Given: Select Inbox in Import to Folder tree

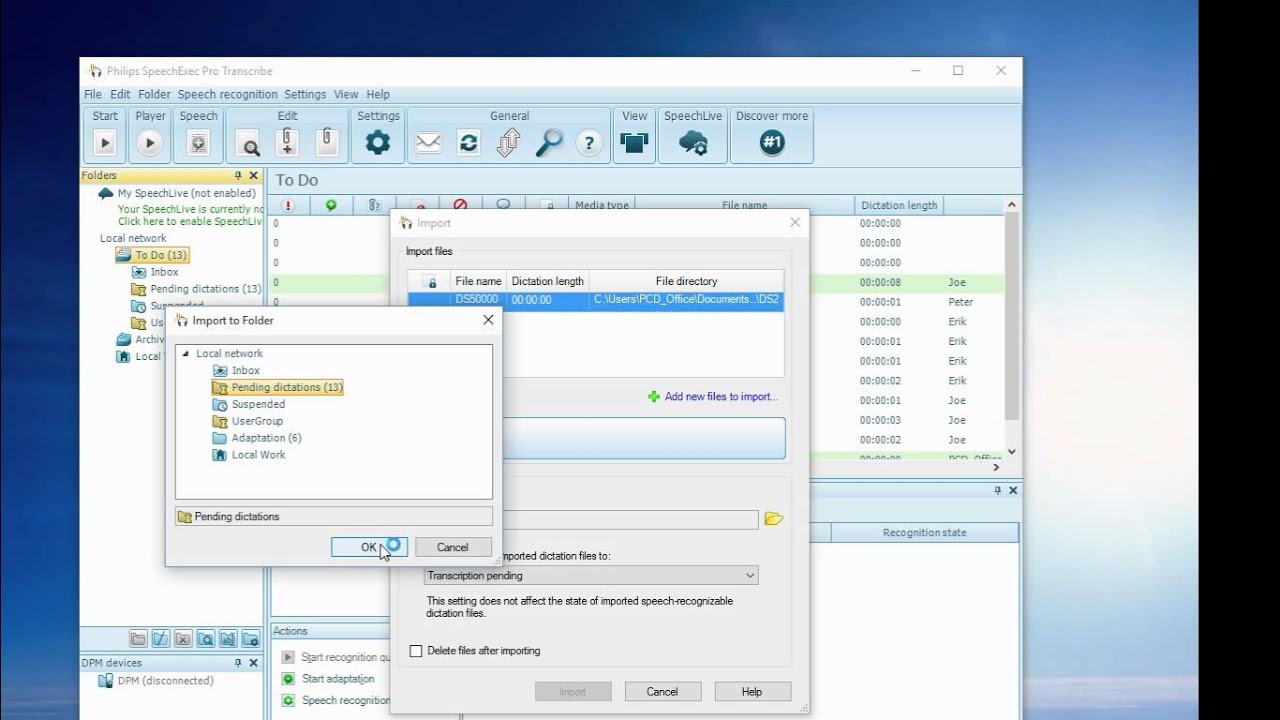Looking at the screenshot, I should coord(237,371).
